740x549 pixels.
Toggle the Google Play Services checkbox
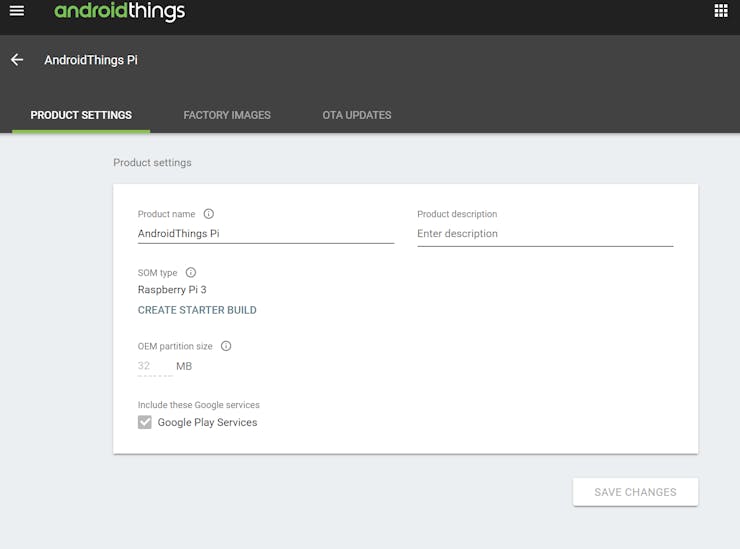pos(145,422)
